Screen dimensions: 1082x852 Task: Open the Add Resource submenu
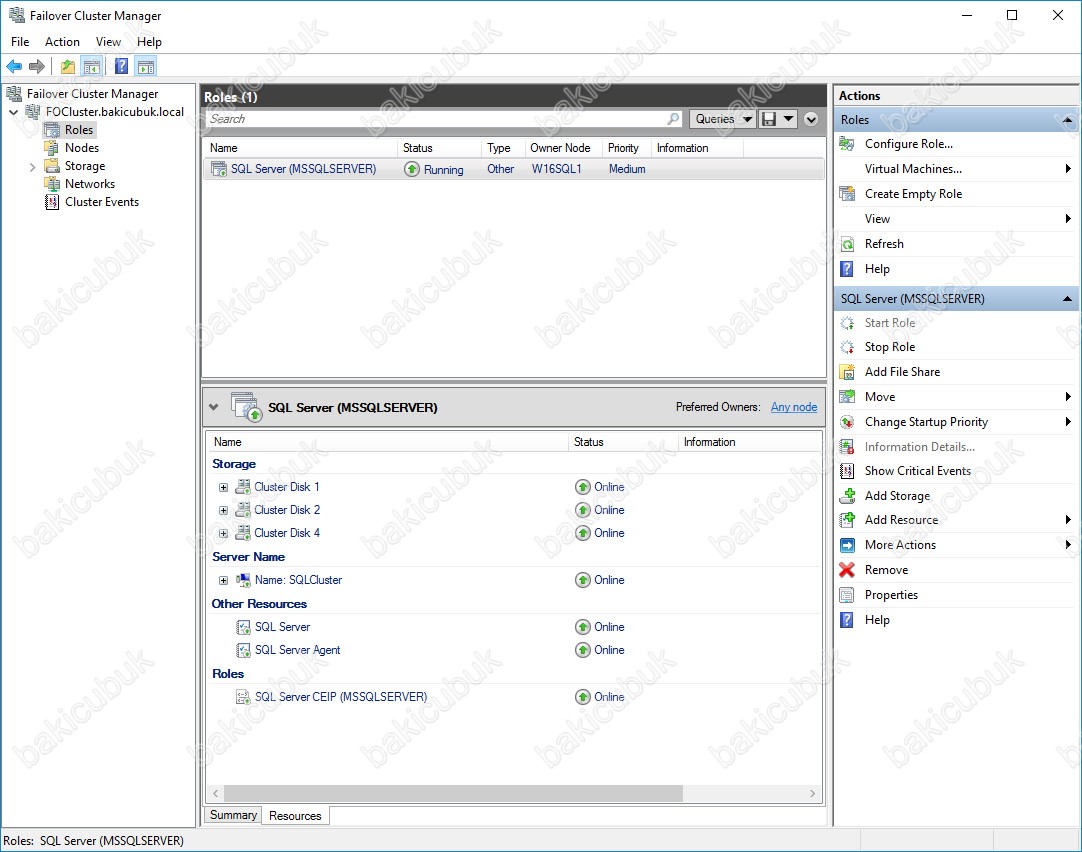(x=956, y=520)
